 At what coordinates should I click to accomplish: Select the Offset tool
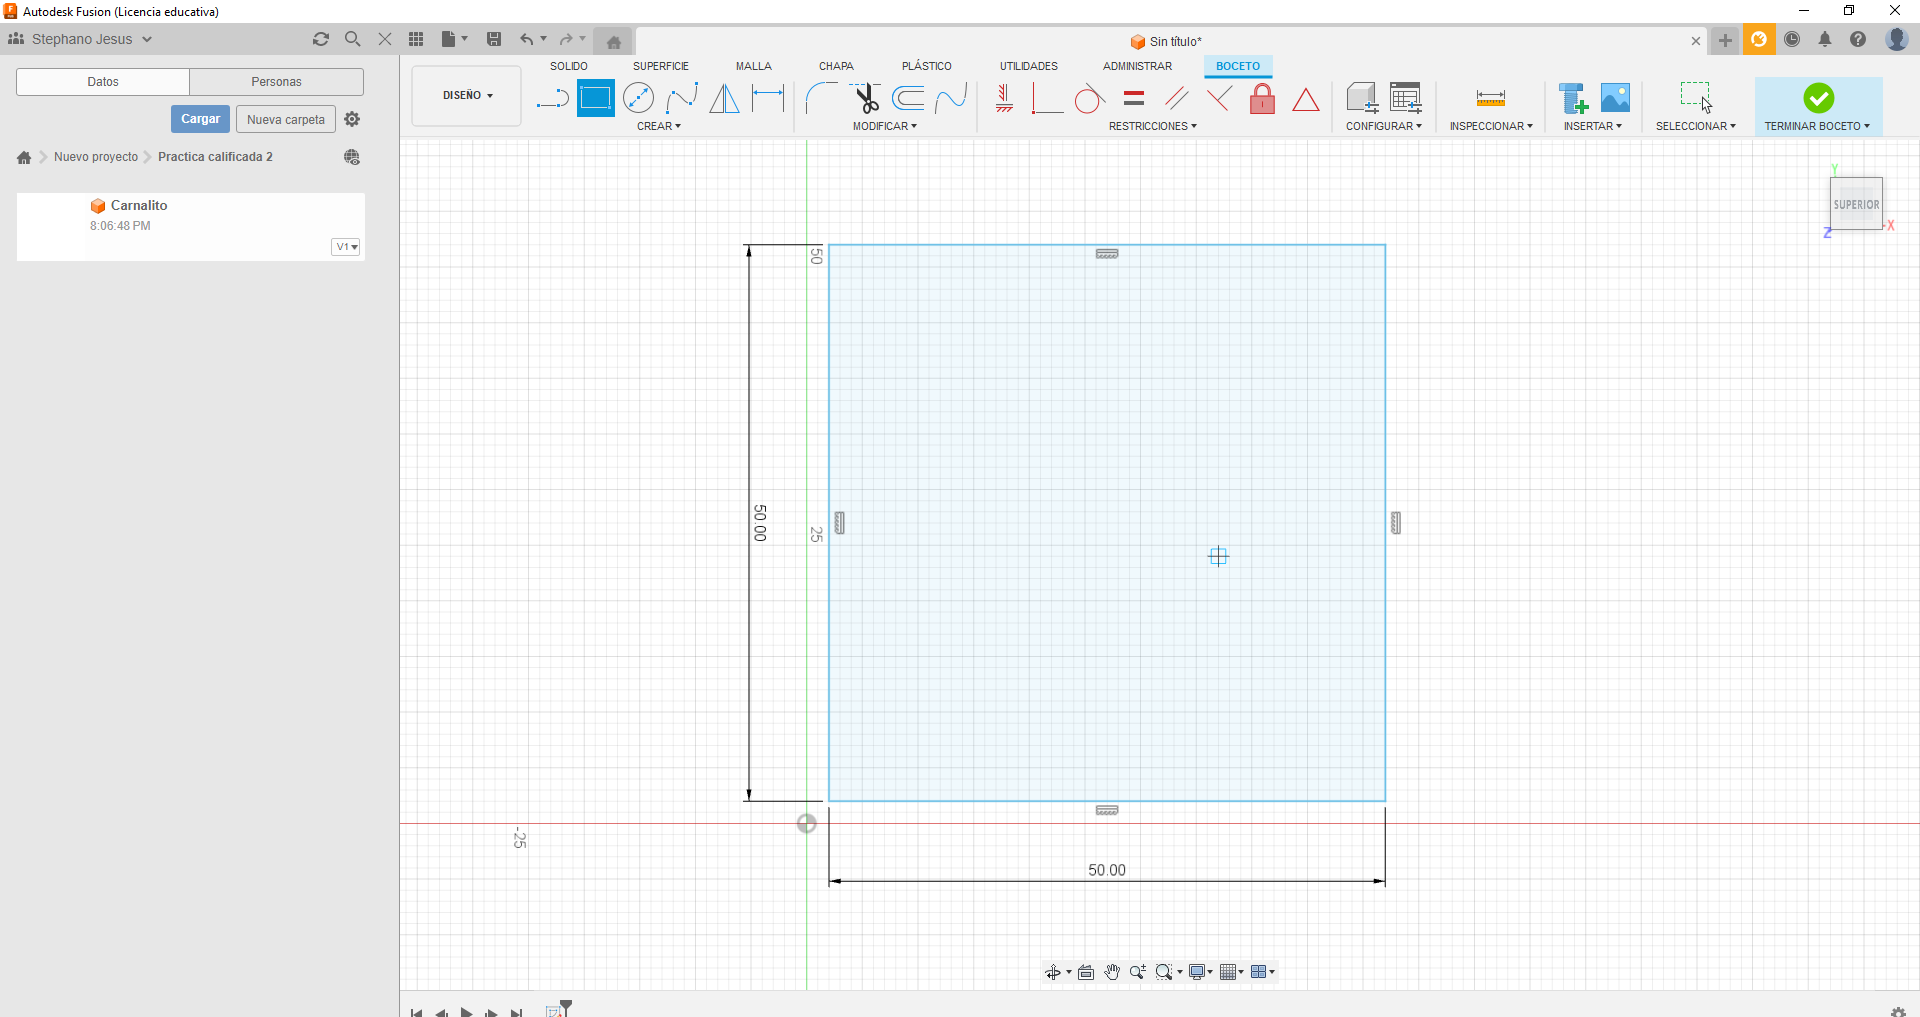908,98
